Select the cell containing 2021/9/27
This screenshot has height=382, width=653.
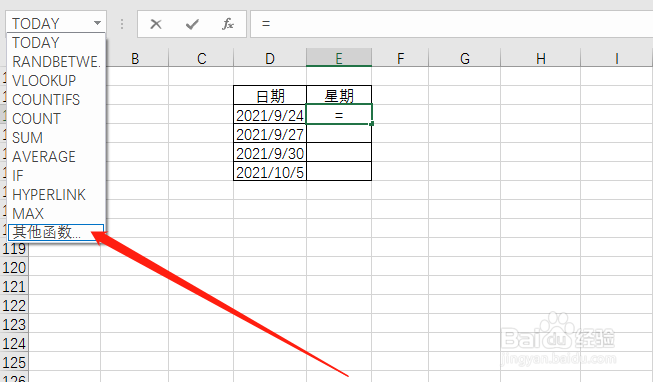[270, 134]
